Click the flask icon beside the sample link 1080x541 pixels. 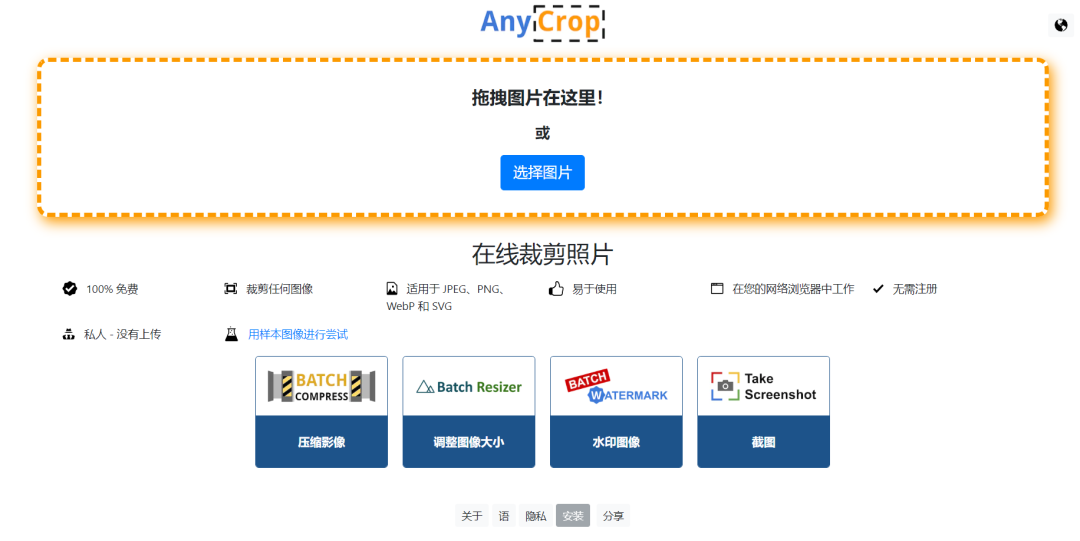(x=231, y=334)
